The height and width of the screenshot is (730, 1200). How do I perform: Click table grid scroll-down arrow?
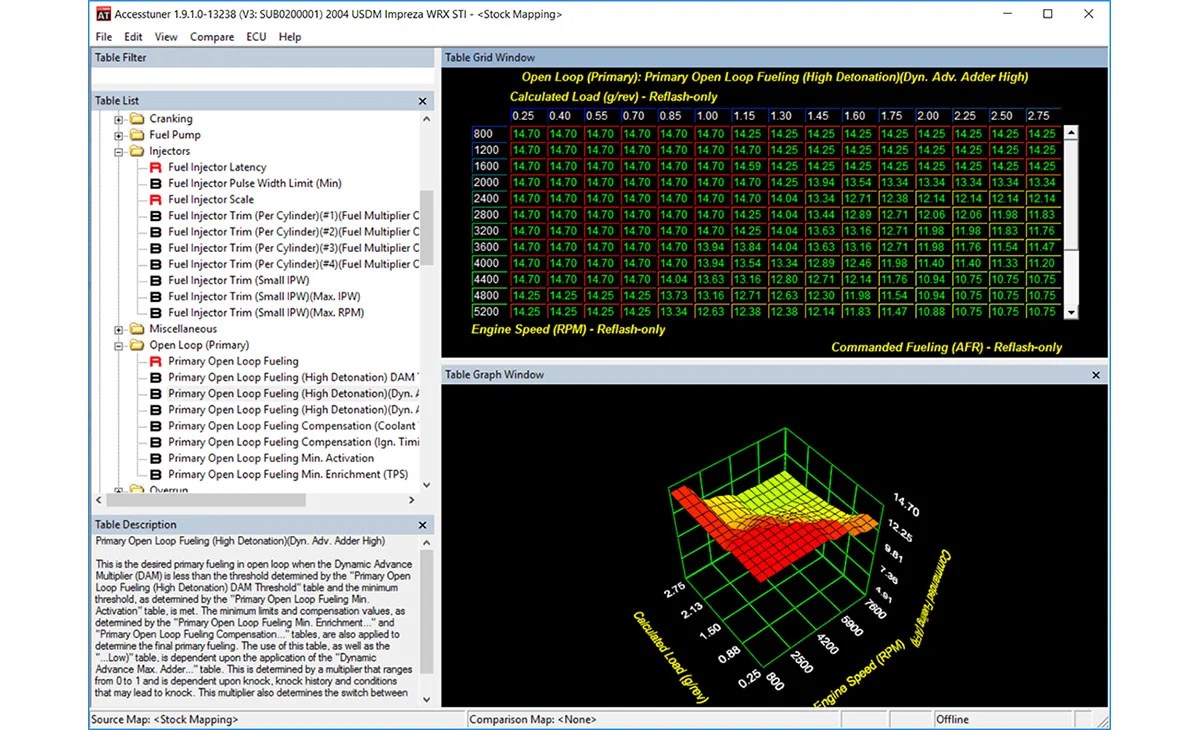pos(1071,312)
